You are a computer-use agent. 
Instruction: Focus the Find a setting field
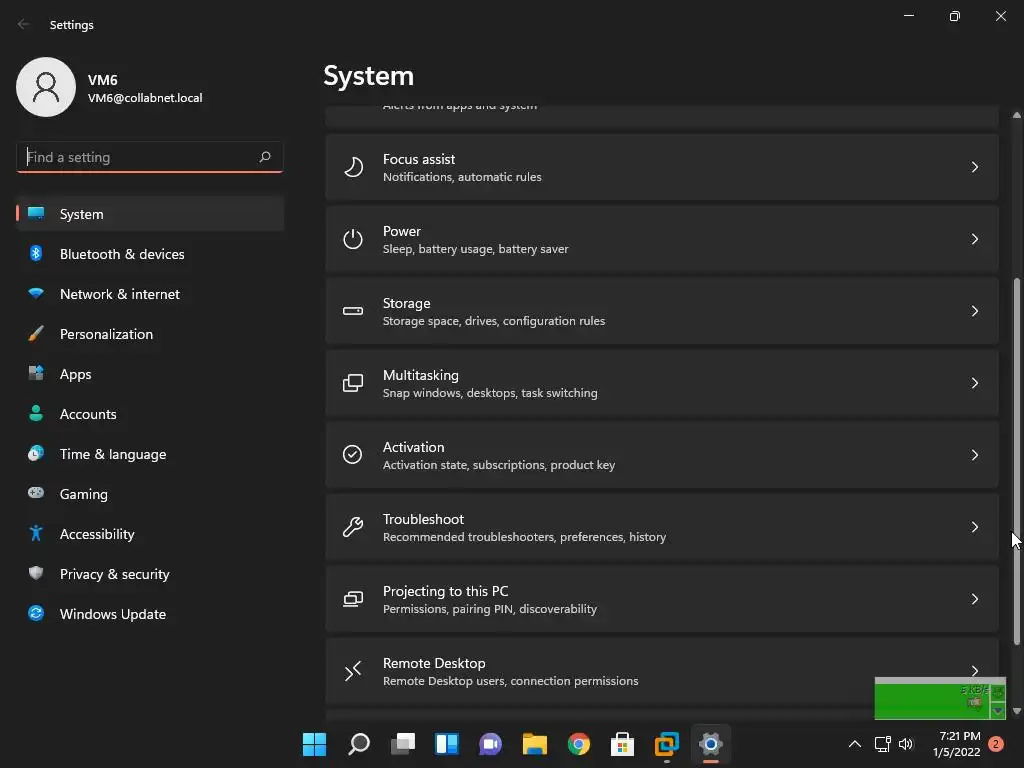coord(150,157)
